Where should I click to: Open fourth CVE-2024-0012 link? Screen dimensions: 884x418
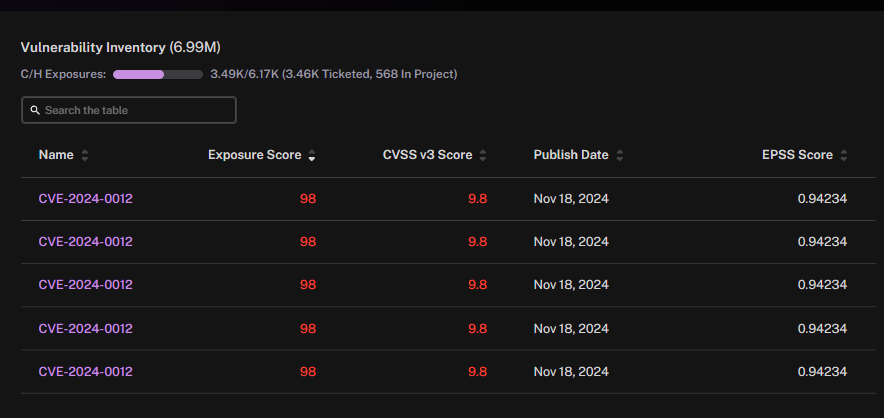tap(86, 328)
